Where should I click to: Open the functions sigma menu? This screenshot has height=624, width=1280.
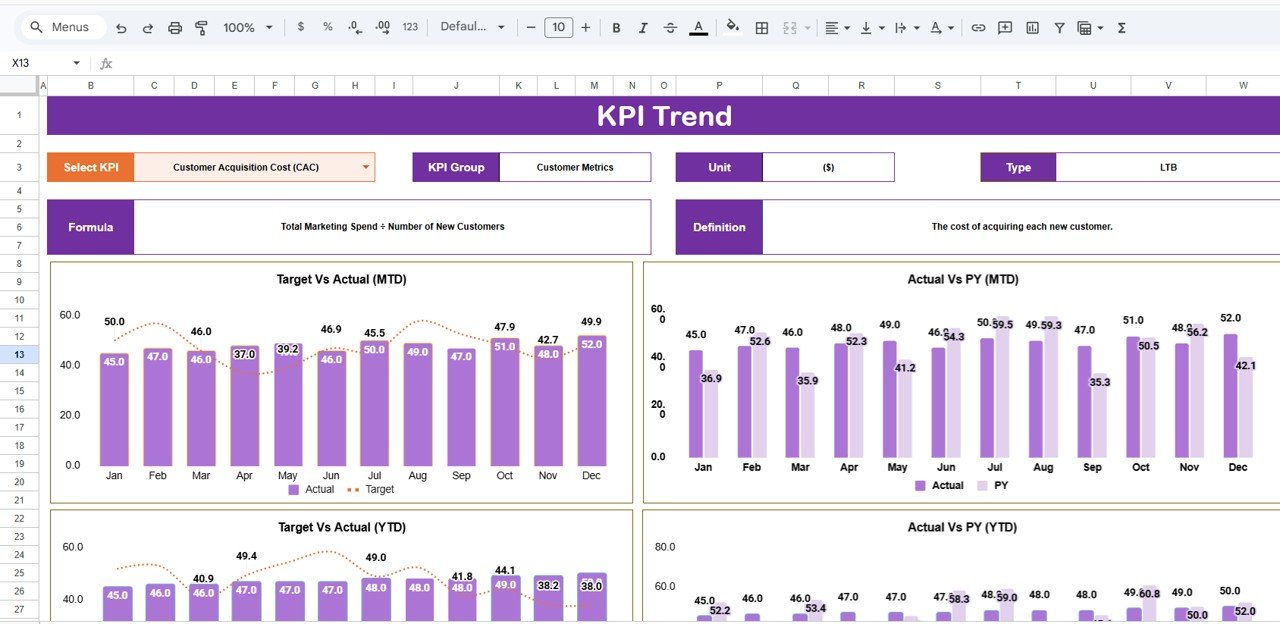[x=1121, y=28]
